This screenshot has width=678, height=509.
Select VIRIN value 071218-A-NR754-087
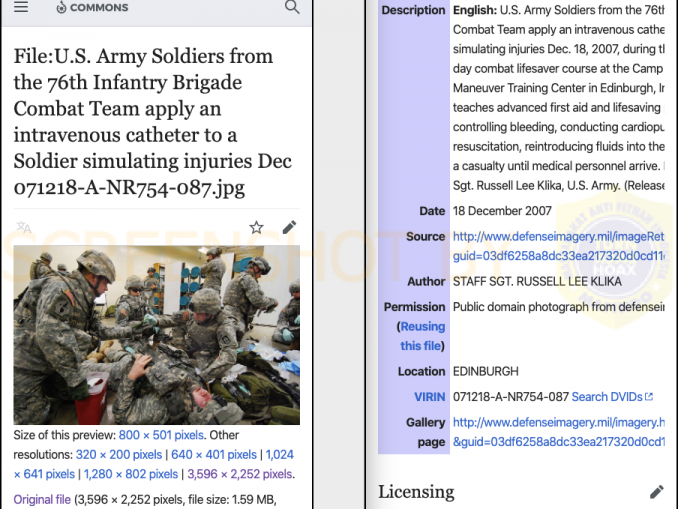(x=511, y=397)
